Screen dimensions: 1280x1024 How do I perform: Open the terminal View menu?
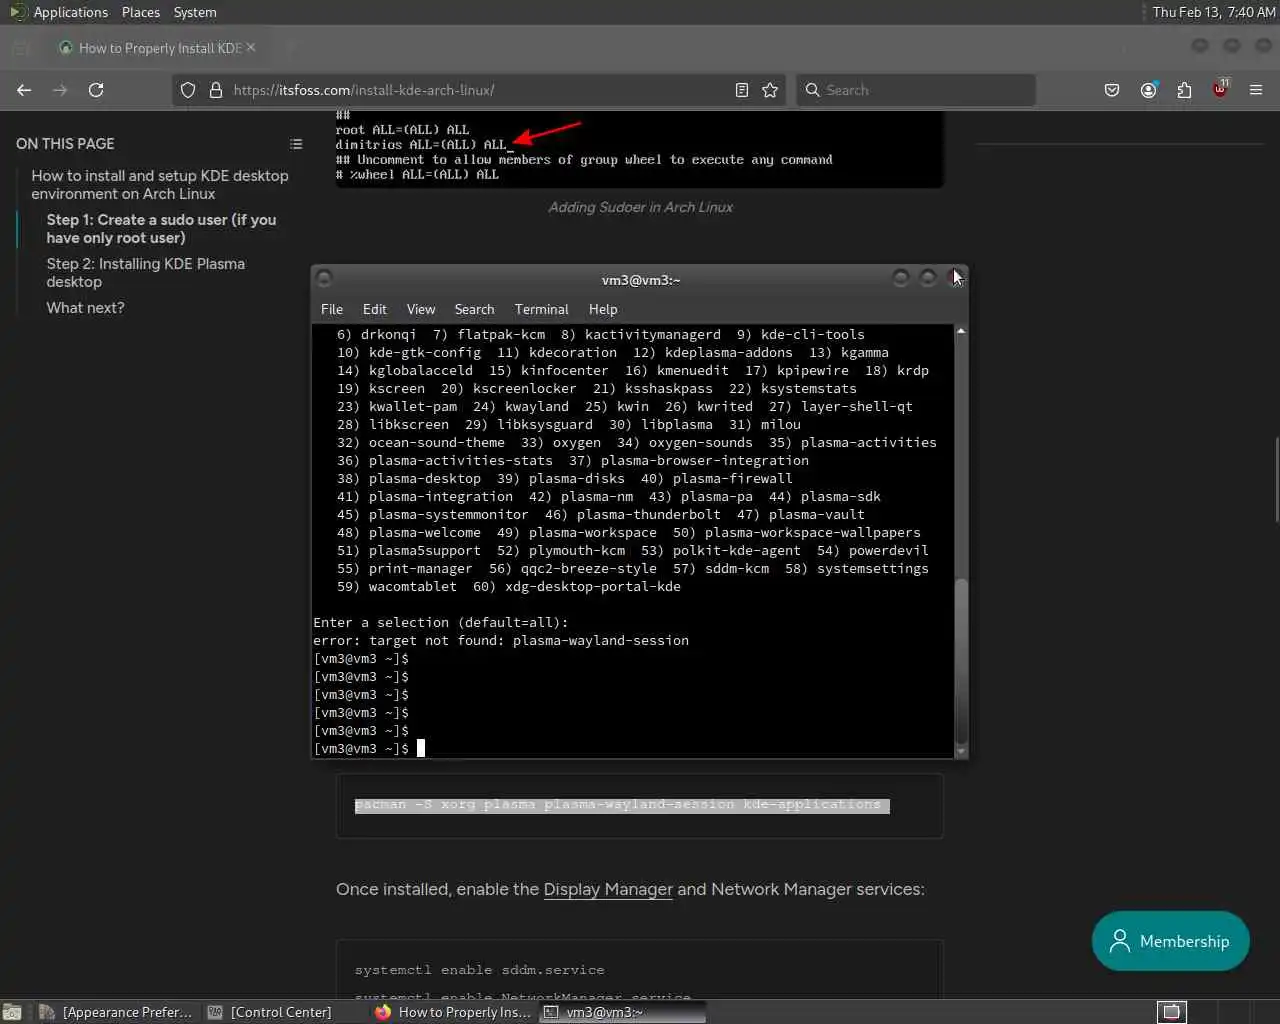click(421, 309)
